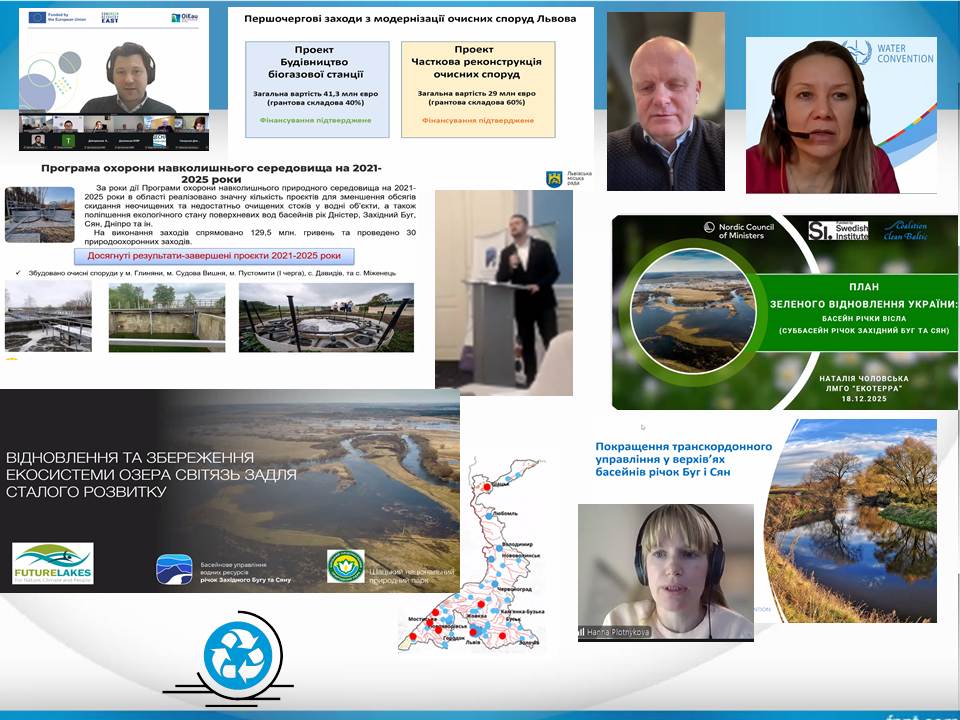Click the Lviv city council crest
The image size is (960, 720).
click(552, 178)
